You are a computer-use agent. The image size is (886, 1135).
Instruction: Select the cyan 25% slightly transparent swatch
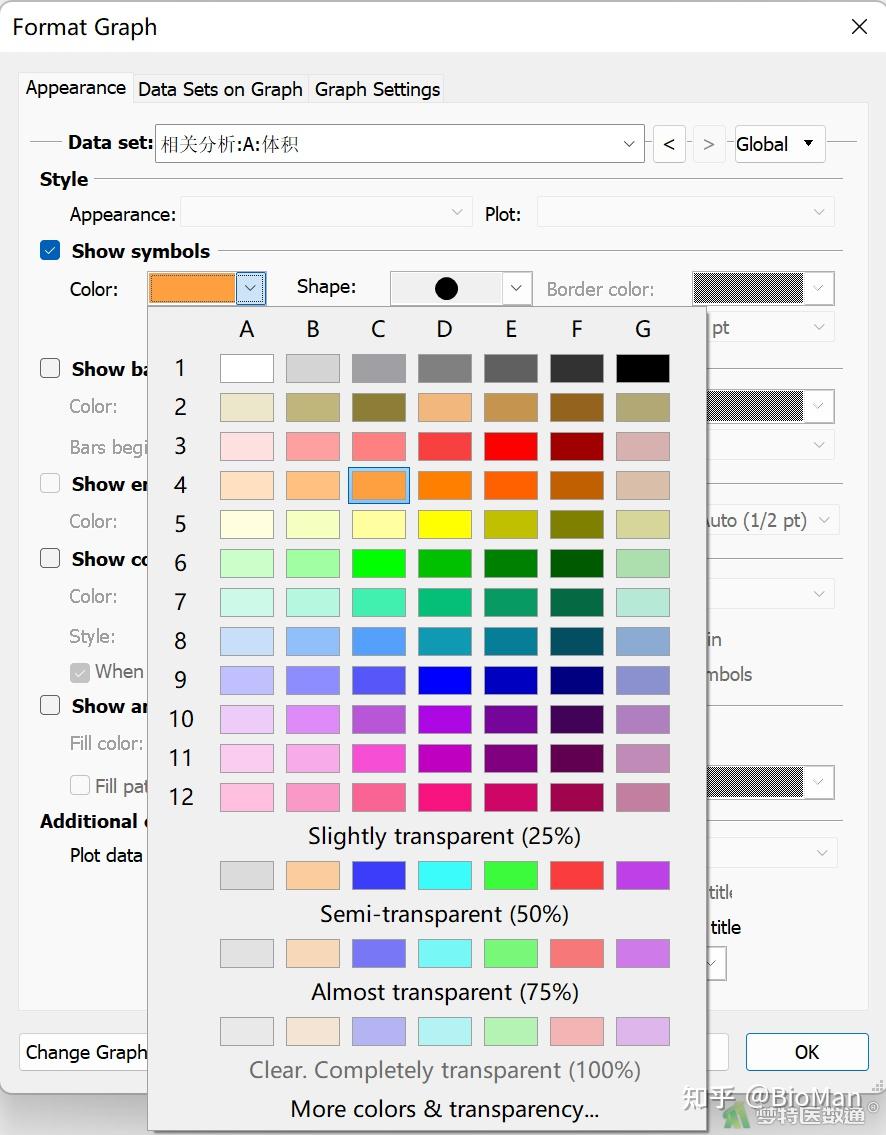click(444, 875)
